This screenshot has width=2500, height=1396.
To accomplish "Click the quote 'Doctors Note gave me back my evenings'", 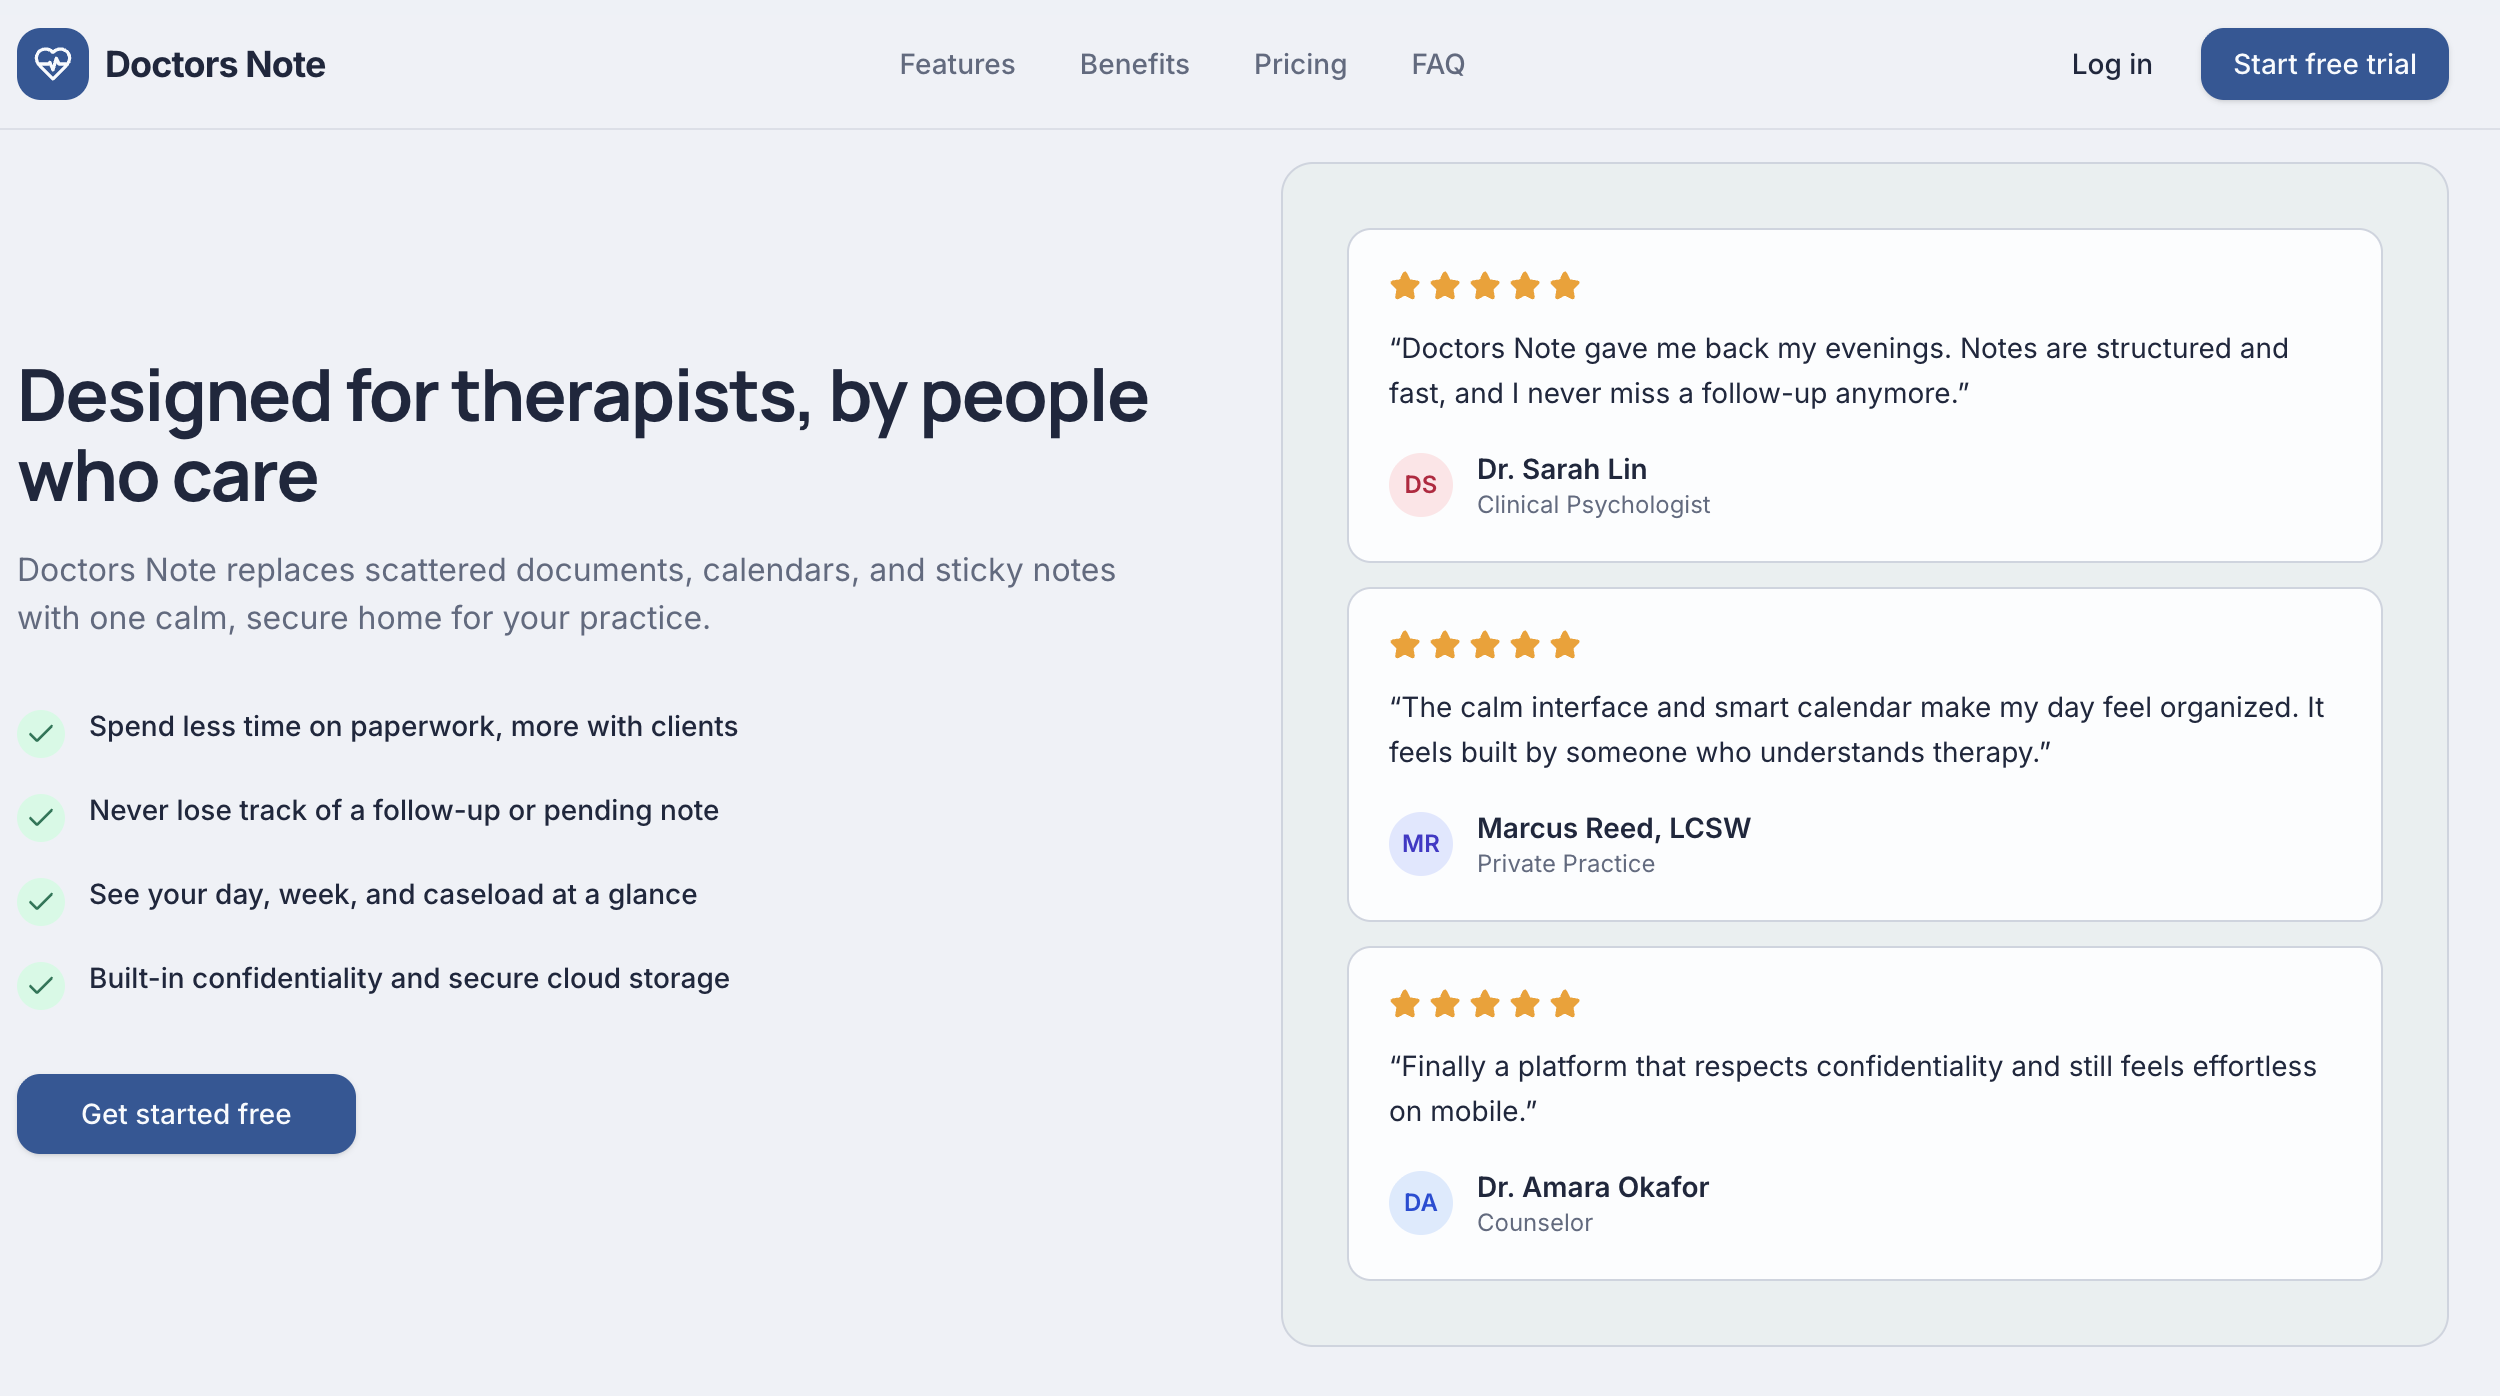I will click(x=1838, y=371).
